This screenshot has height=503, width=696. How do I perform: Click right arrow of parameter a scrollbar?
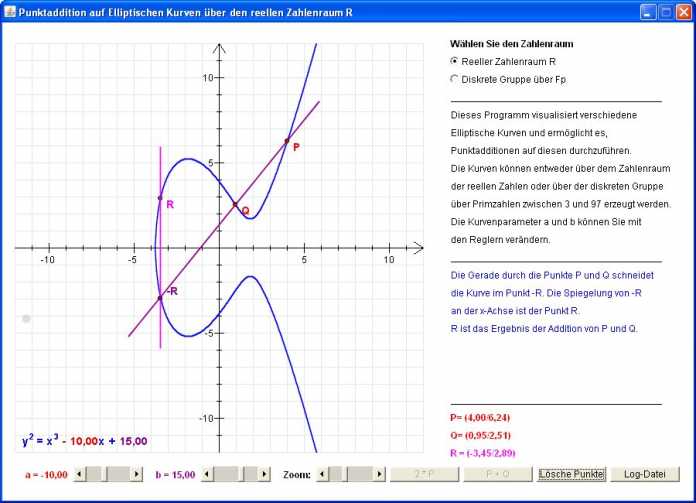point(136,474)
